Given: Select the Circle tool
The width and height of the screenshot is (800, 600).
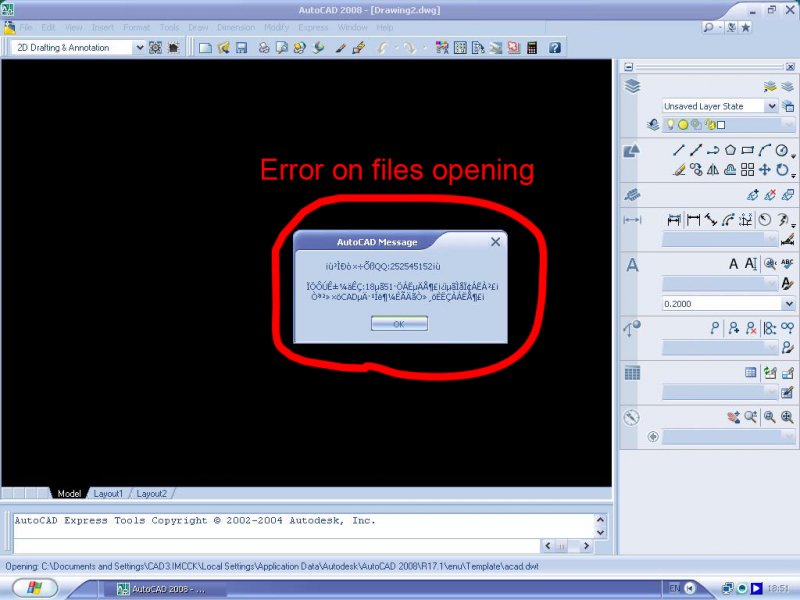Looking at the screenshot, I should [782, 150].
